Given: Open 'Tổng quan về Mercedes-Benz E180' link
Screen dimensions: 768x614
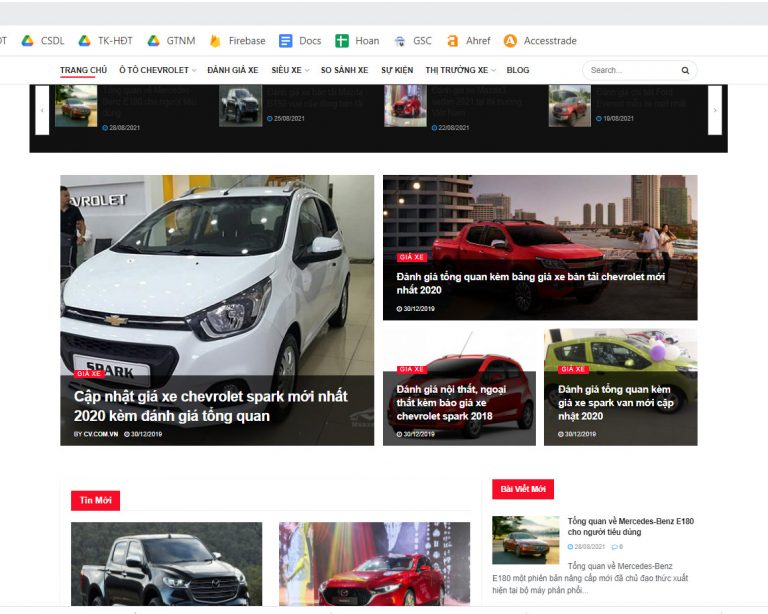Looking at the screenshot, I should (x=631, y=526).
